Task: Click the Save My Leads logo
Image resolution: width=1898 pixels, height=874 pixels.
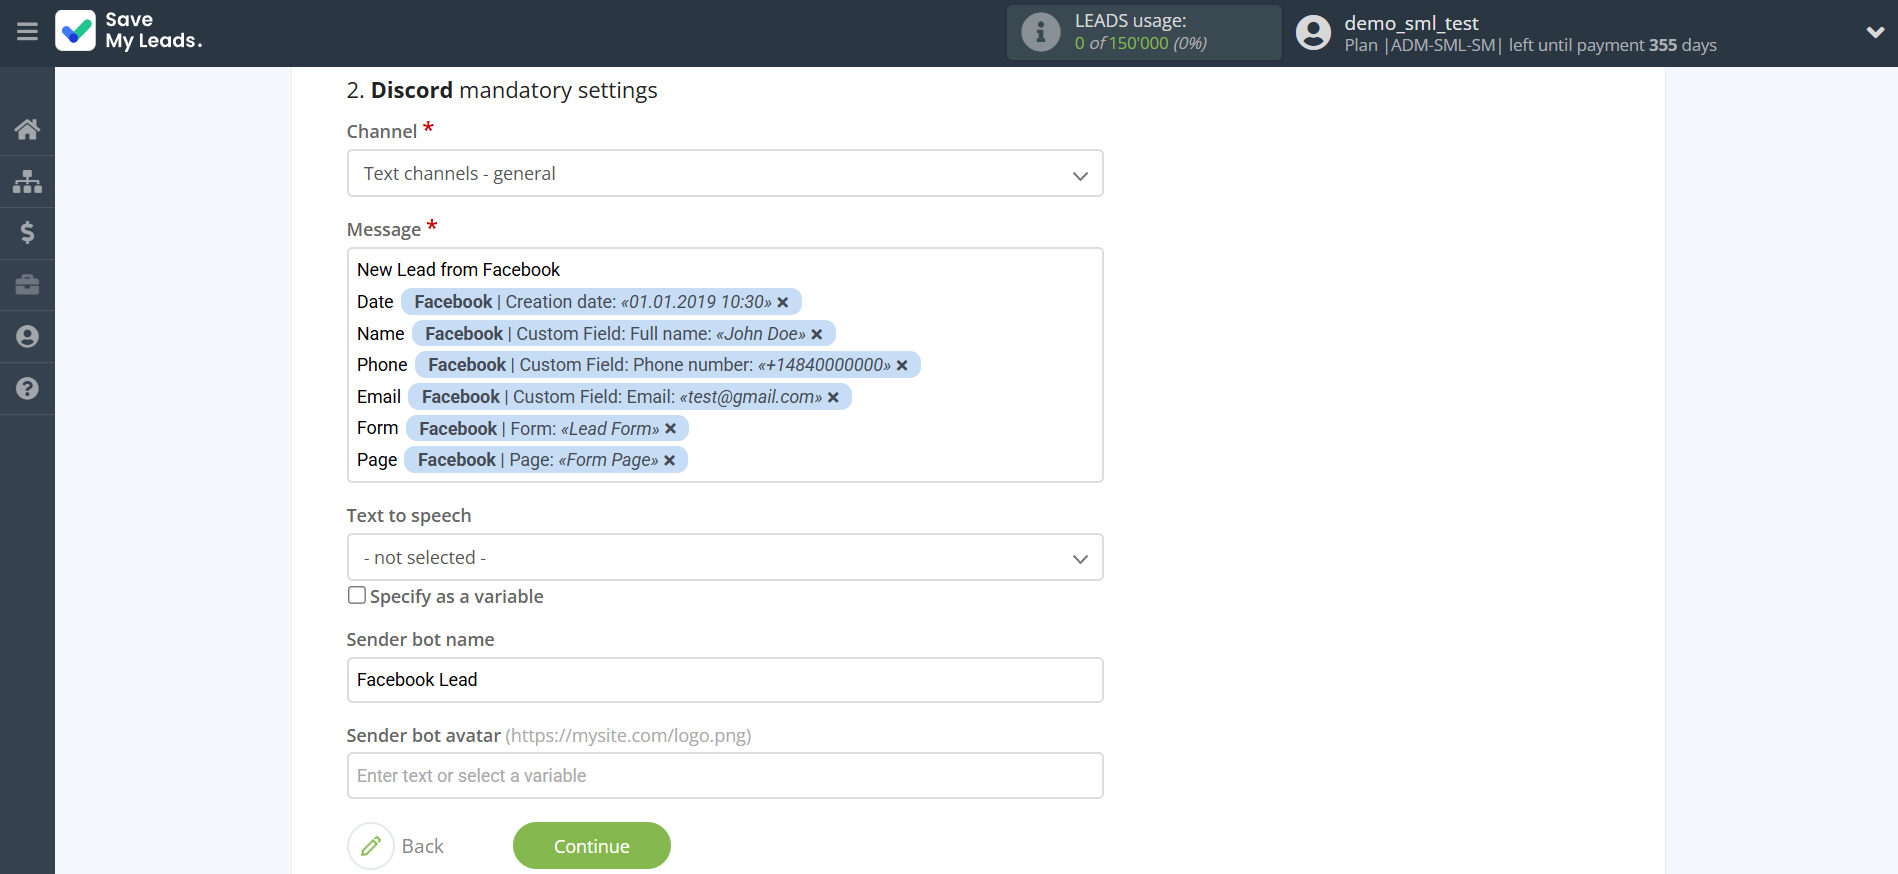Action: (129, 31)
